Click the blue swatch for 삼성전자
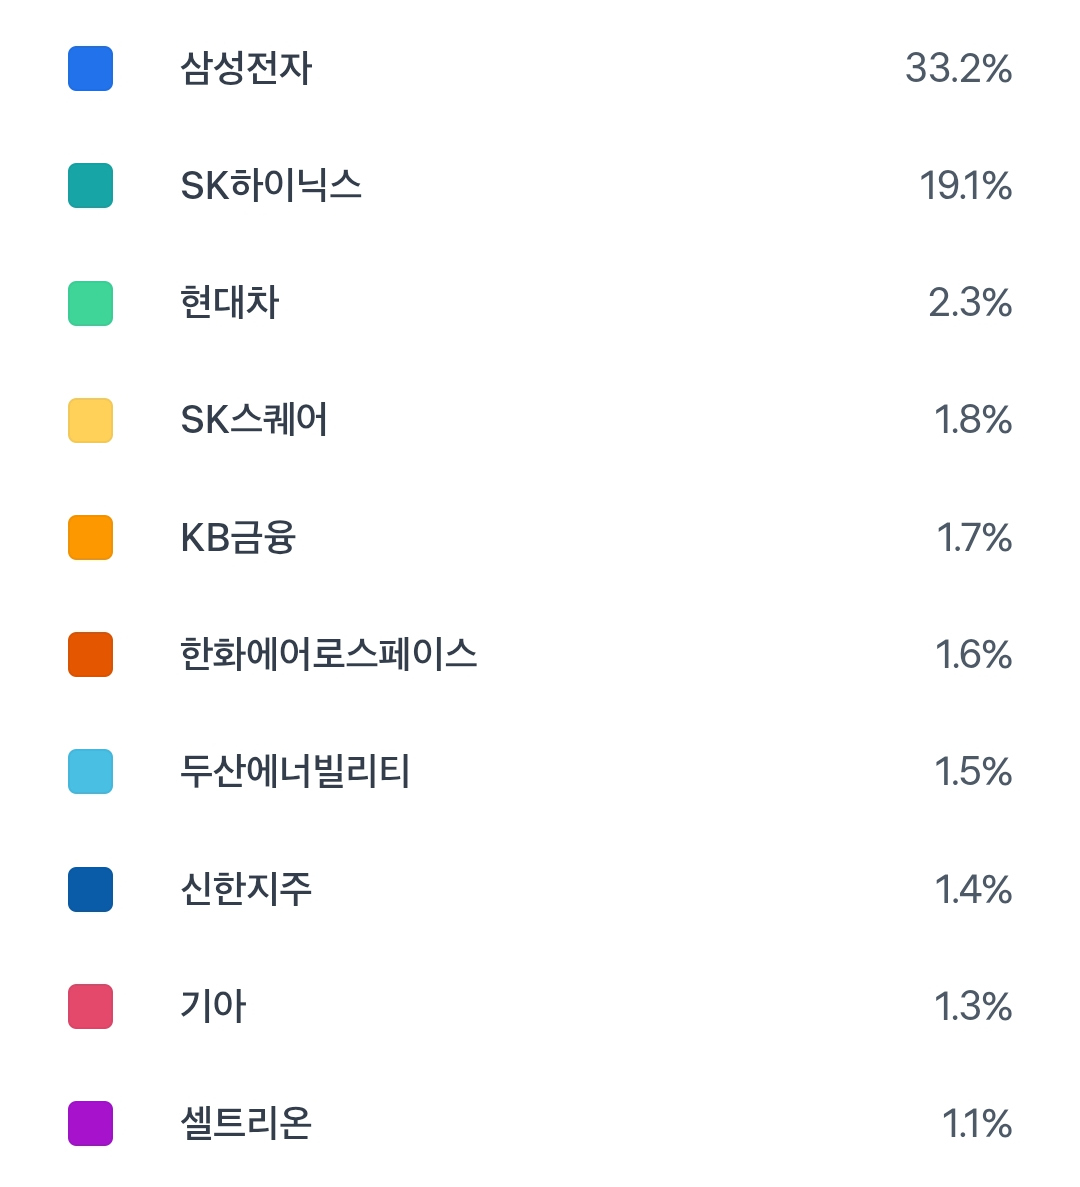This screenshot has width=1080, height=1187. click(x=90, y=69)
